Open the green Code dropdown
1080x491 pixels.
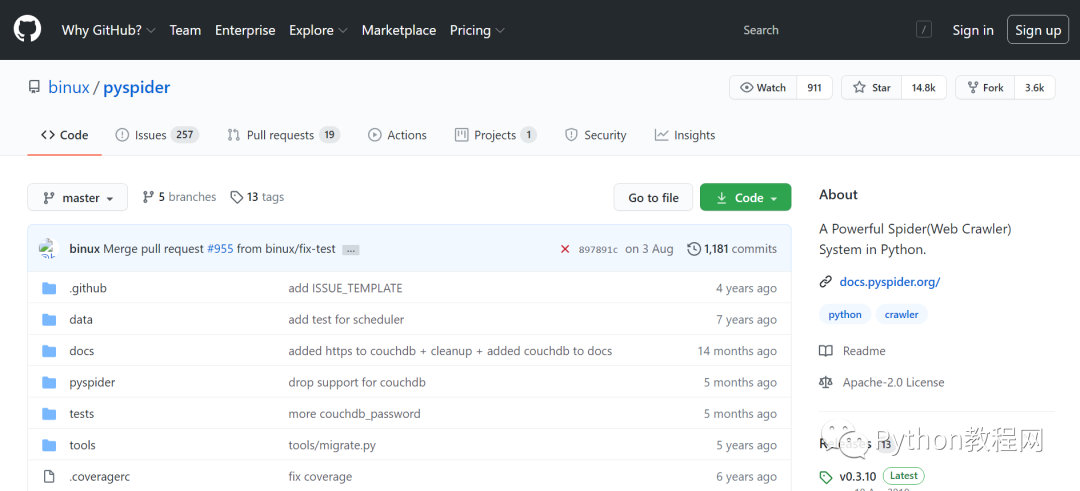click(745, 198)
